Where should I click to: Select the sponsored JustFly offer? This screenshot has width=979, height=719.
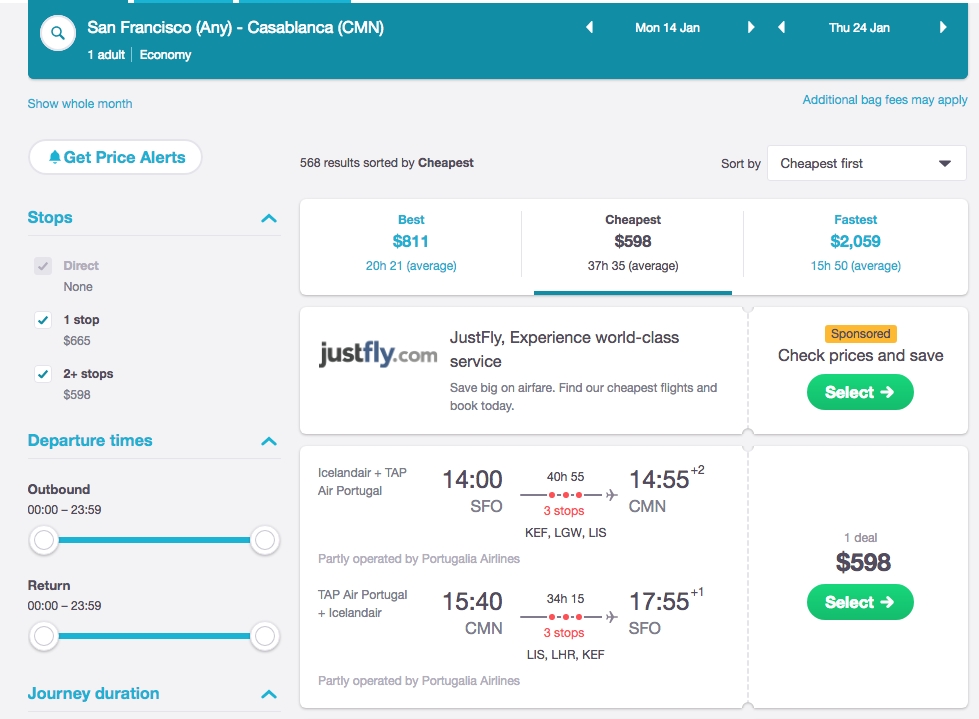(x=860, y=392)
